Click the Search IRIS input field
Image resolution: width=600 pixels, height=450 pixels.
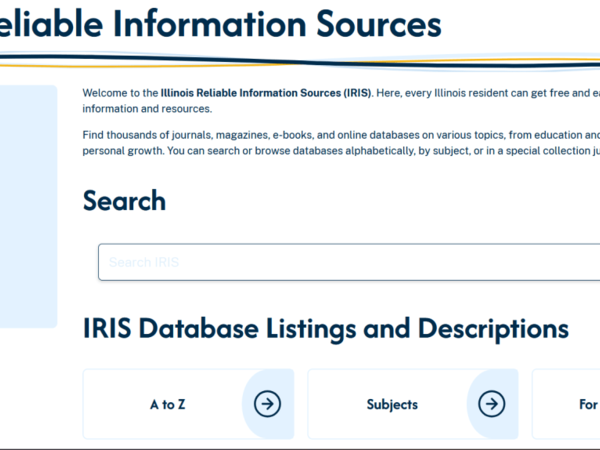coord(349,262)
